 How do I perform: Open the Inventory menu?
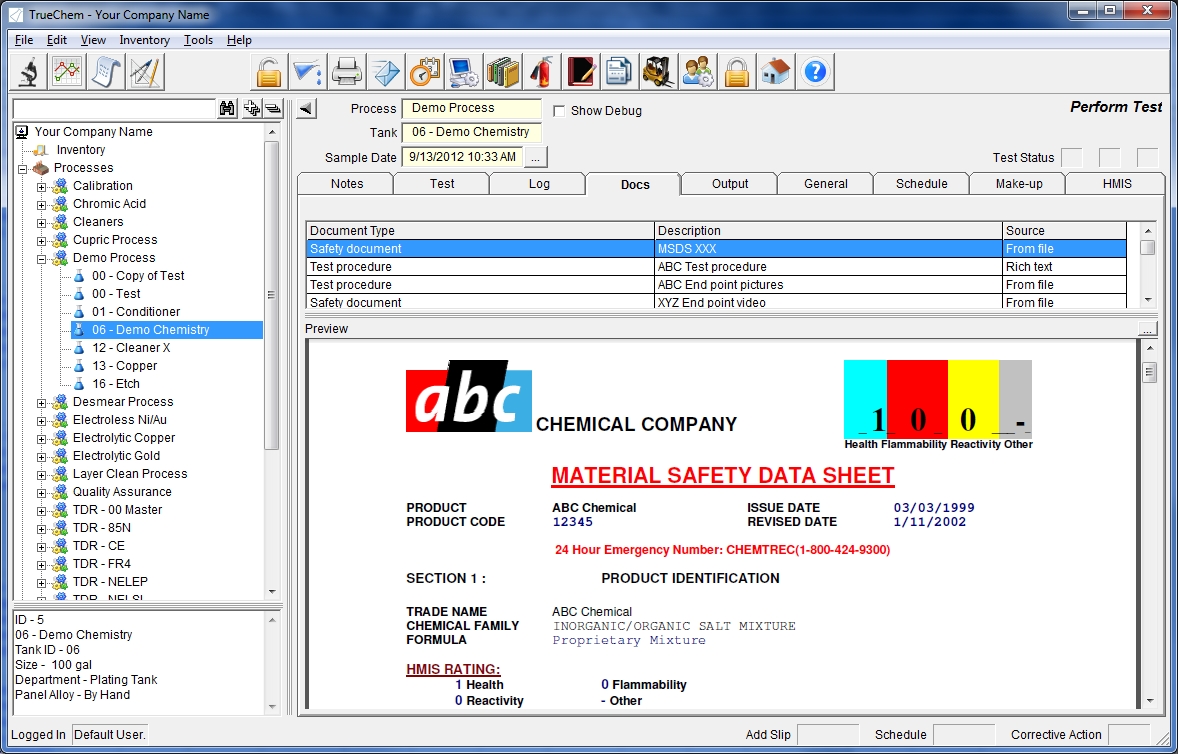pos(144,40)
